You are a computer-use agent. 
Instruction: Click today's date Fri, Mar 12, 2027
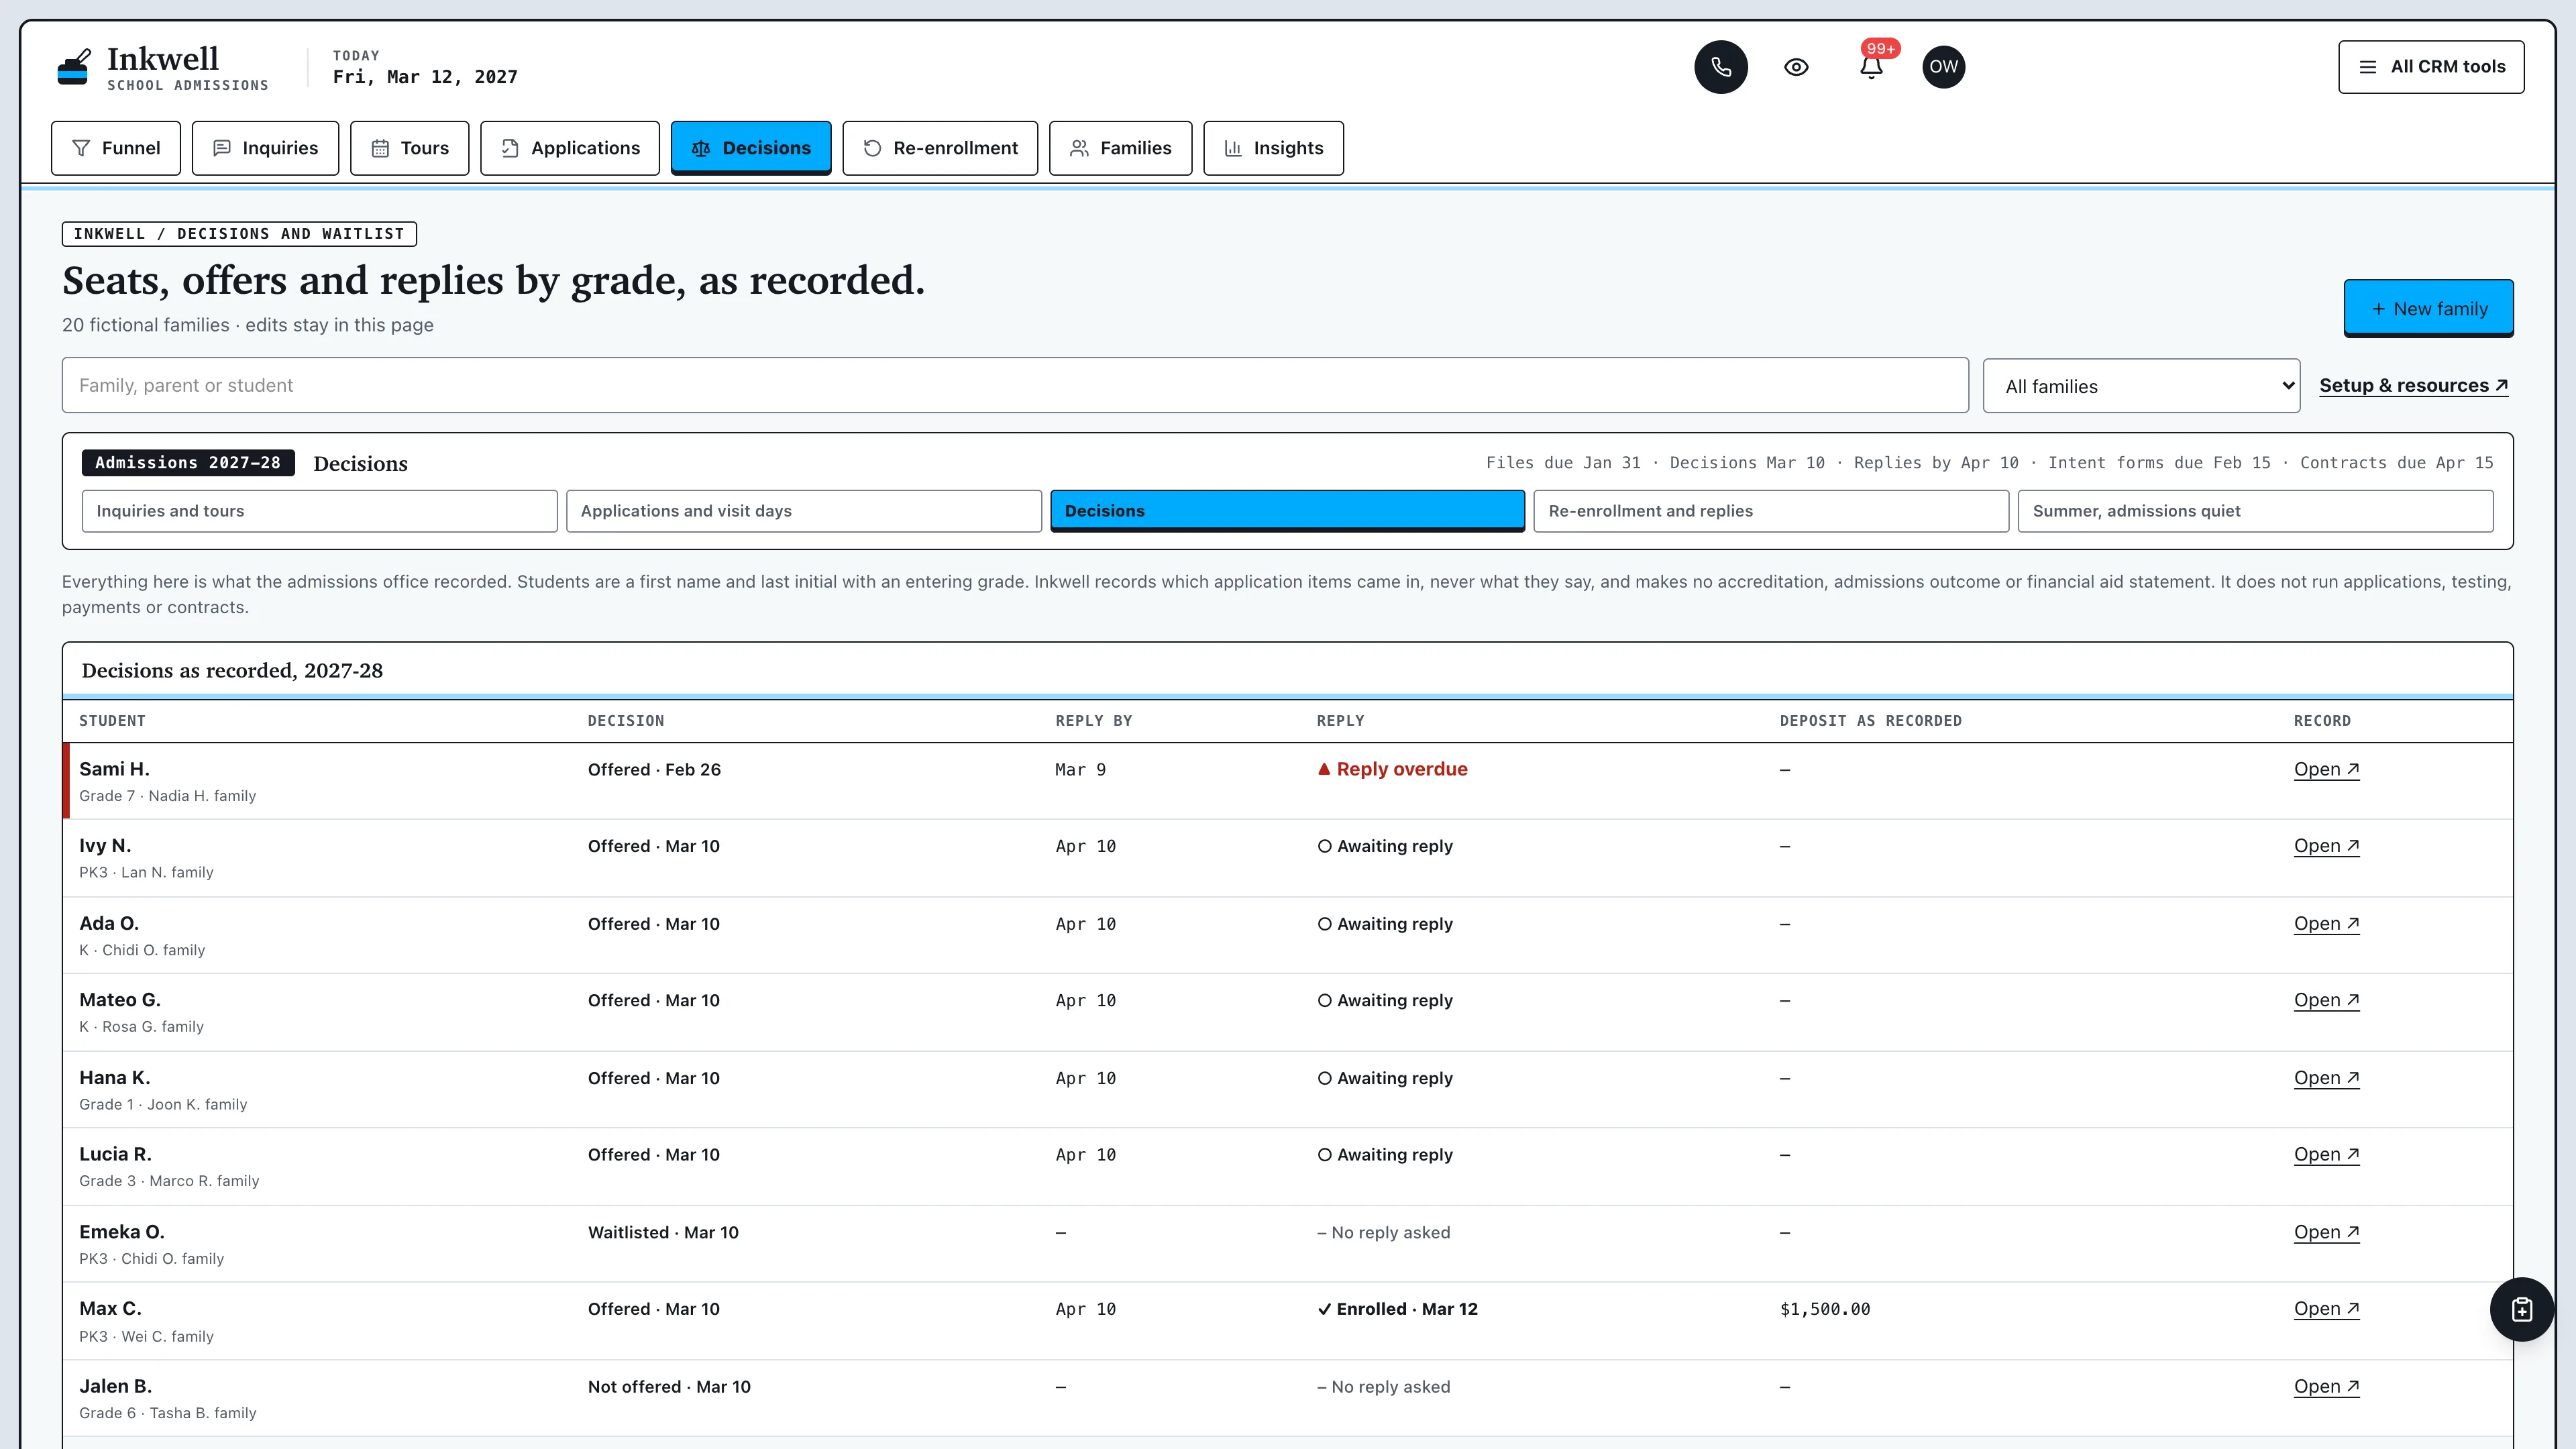tap(425, 77)
